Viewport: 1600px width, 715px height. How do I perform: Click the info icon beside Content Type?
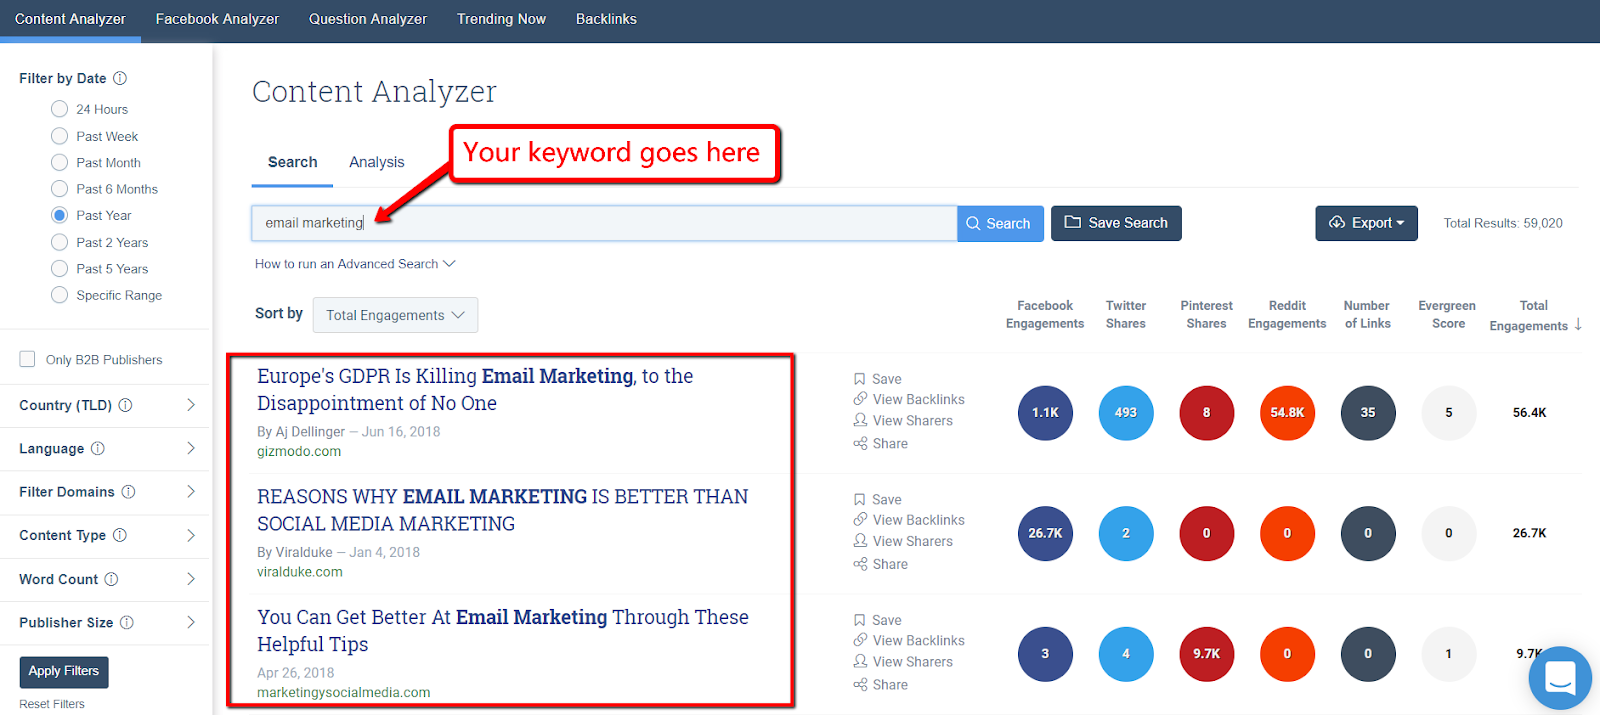tap(119, 535)
